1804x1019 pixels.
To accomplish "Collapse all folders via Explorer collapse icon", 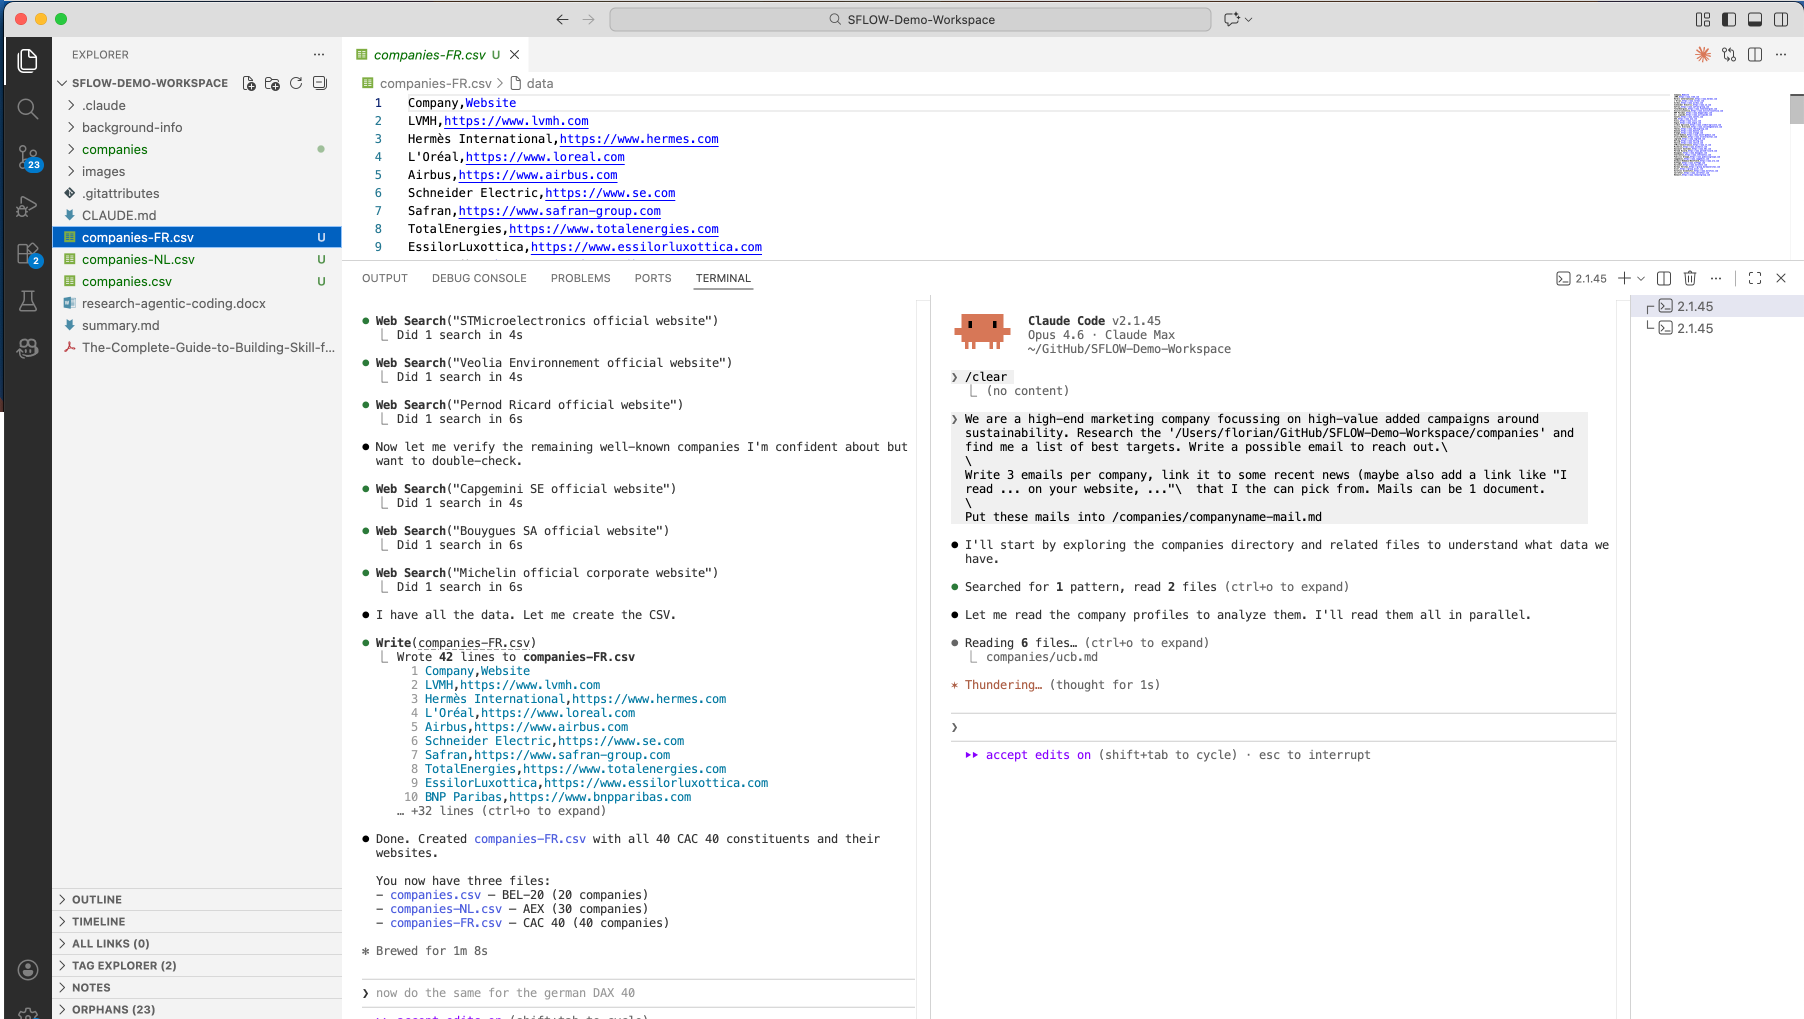I will click(320, 83).
